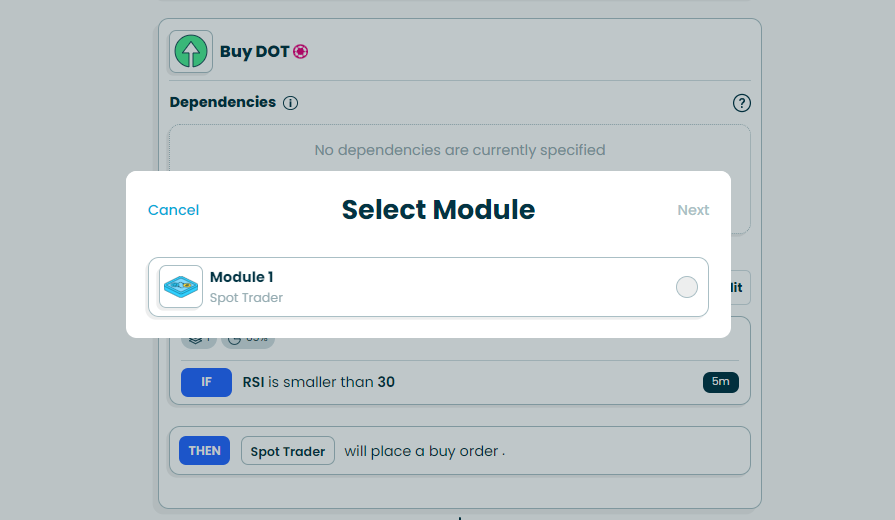Click the green Buy arrow icon

[x=190, y=52]
